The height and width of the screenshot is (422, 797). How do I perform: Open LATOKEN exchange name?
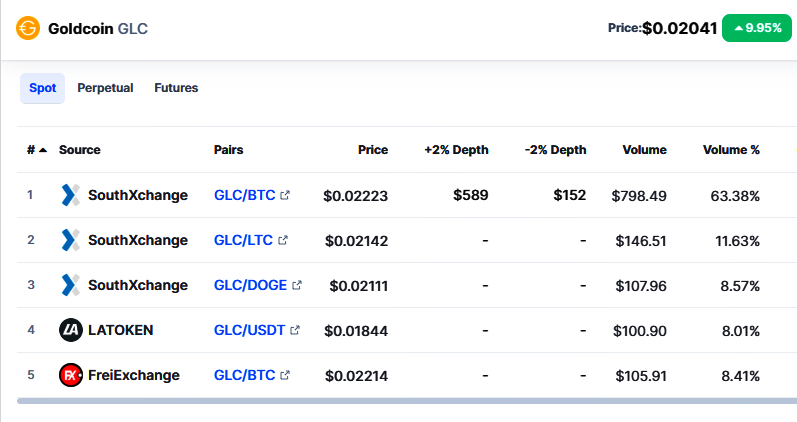[120, 330]
